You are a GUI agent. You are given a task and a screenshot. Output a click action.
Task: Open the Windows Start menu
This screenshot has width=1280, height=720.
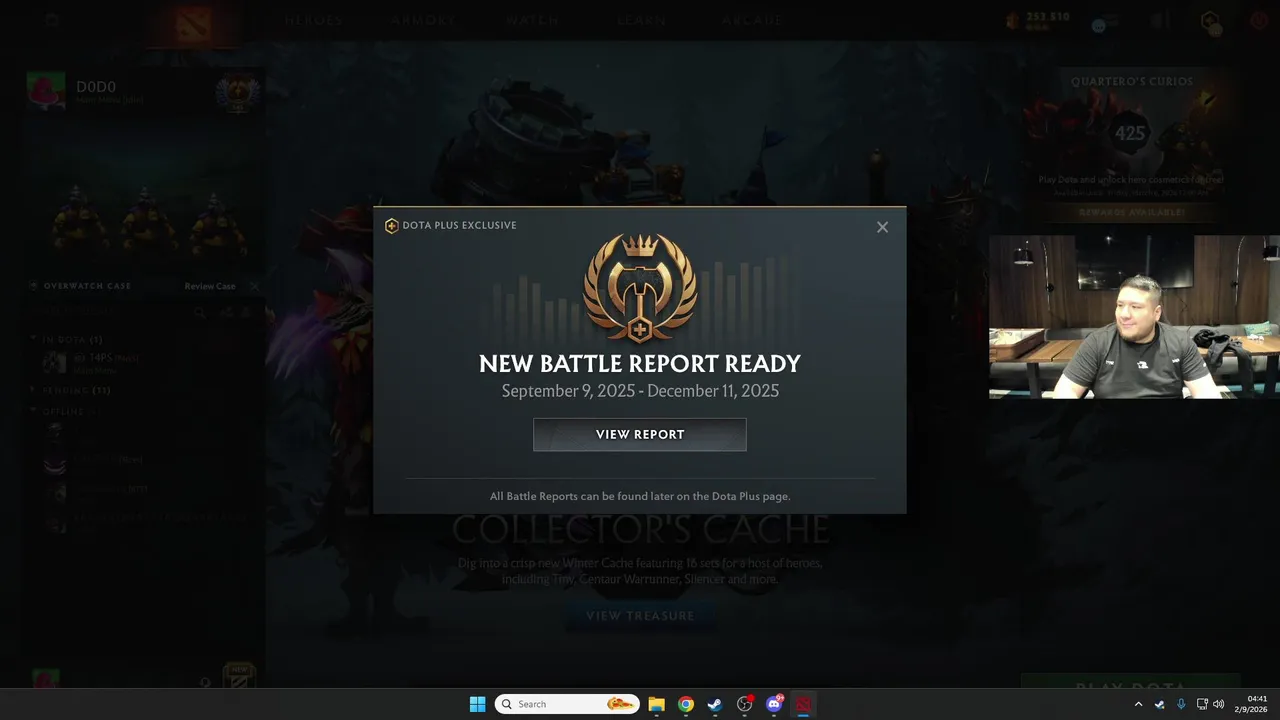pos(477,704)
